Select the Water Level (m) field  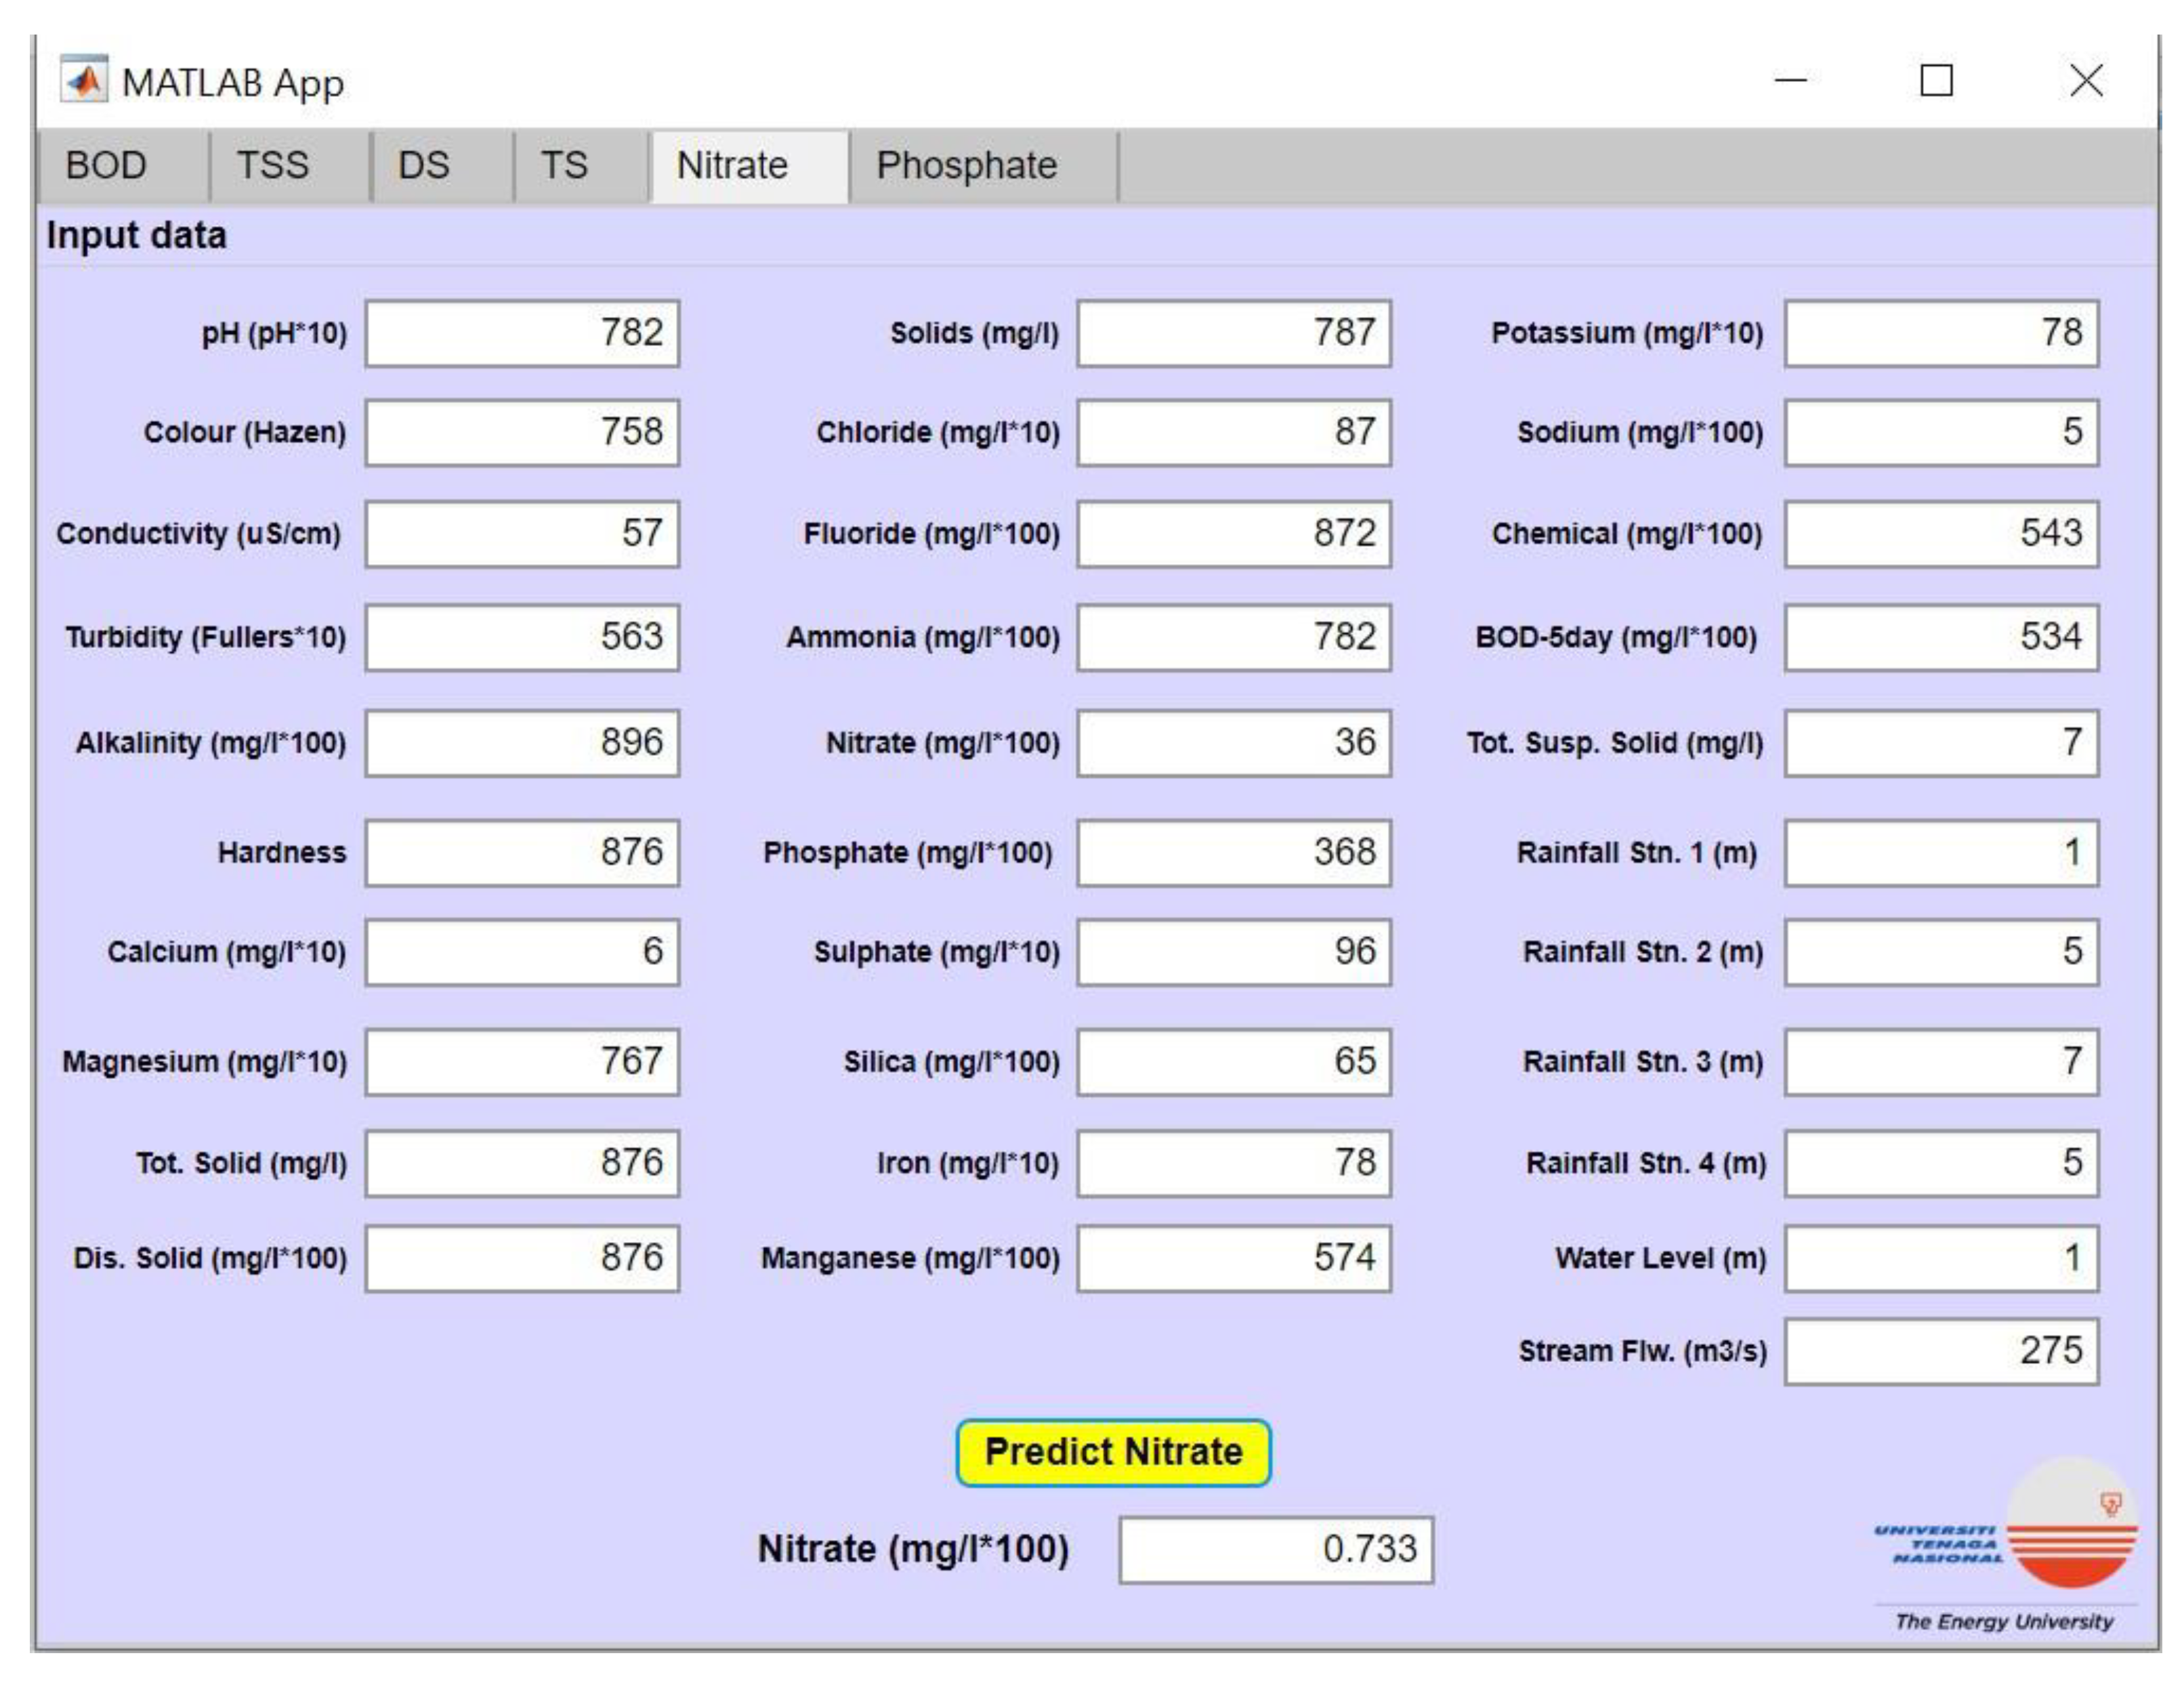pyautogui.click(x=1940, y=1259)
